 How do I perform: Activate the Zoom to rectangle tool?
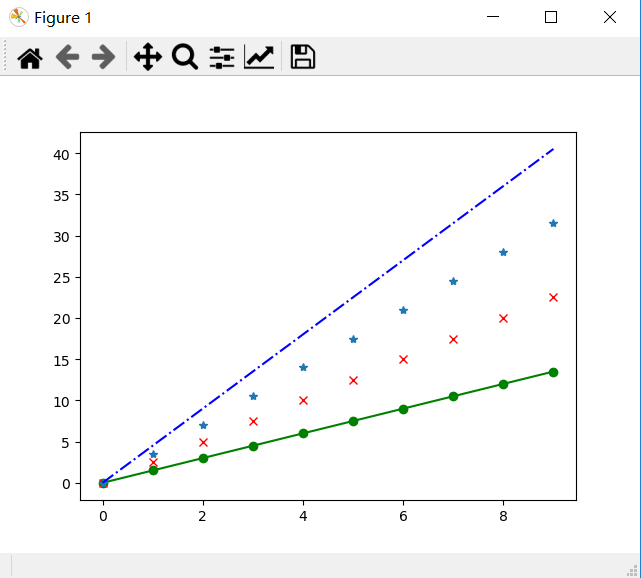coord(185,56)
